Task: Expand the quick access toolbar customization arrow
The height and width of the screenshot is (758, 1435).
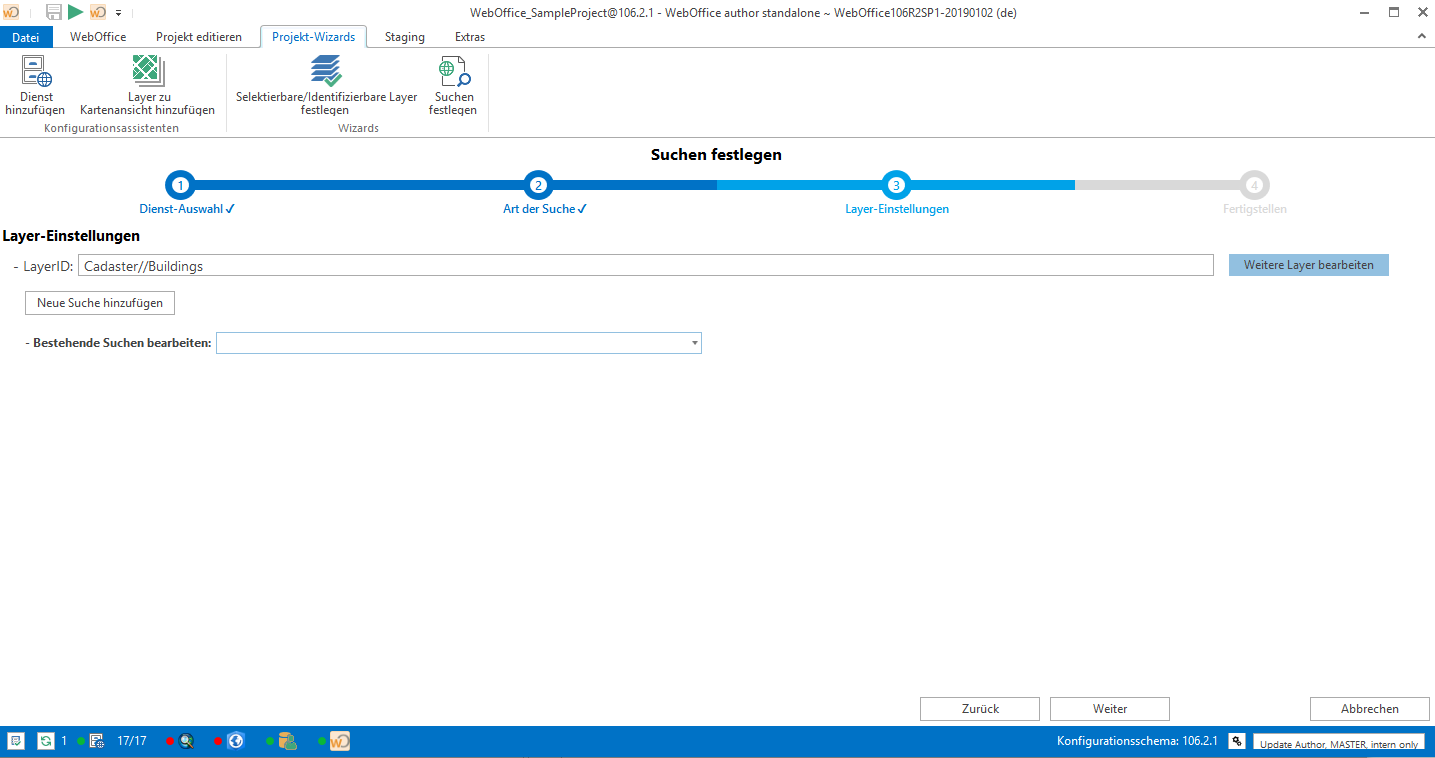Action: pyautogui.click(x=117, y=13)
